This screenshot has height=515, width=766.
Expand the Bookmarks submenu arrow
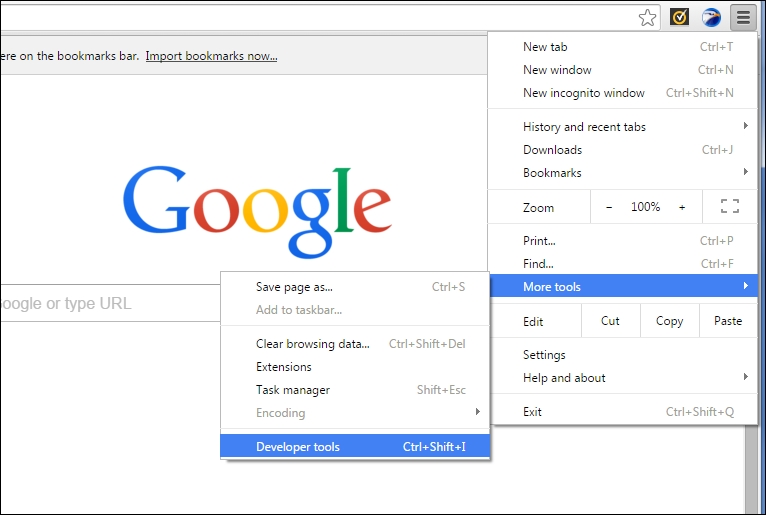click(745, 172)
